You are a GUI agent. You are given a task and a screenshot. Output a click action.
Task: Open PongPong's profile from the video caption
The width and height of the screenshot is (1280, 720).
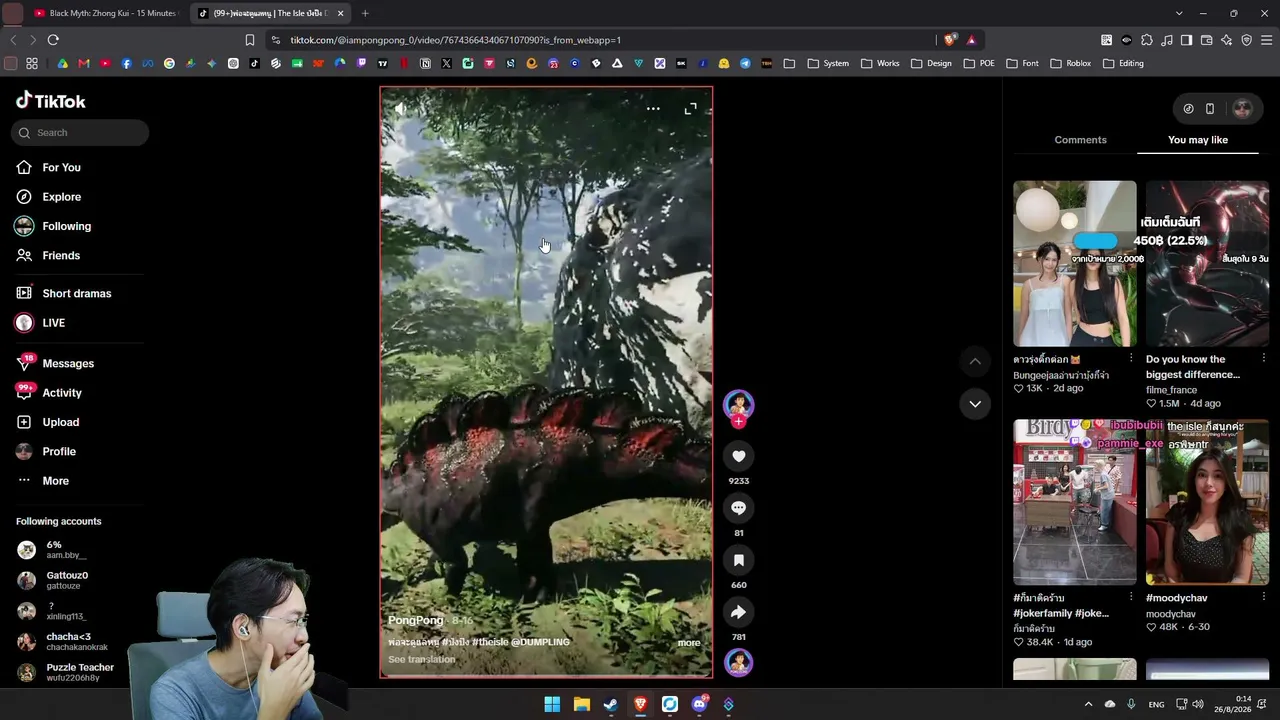click(x=415, y=621)
